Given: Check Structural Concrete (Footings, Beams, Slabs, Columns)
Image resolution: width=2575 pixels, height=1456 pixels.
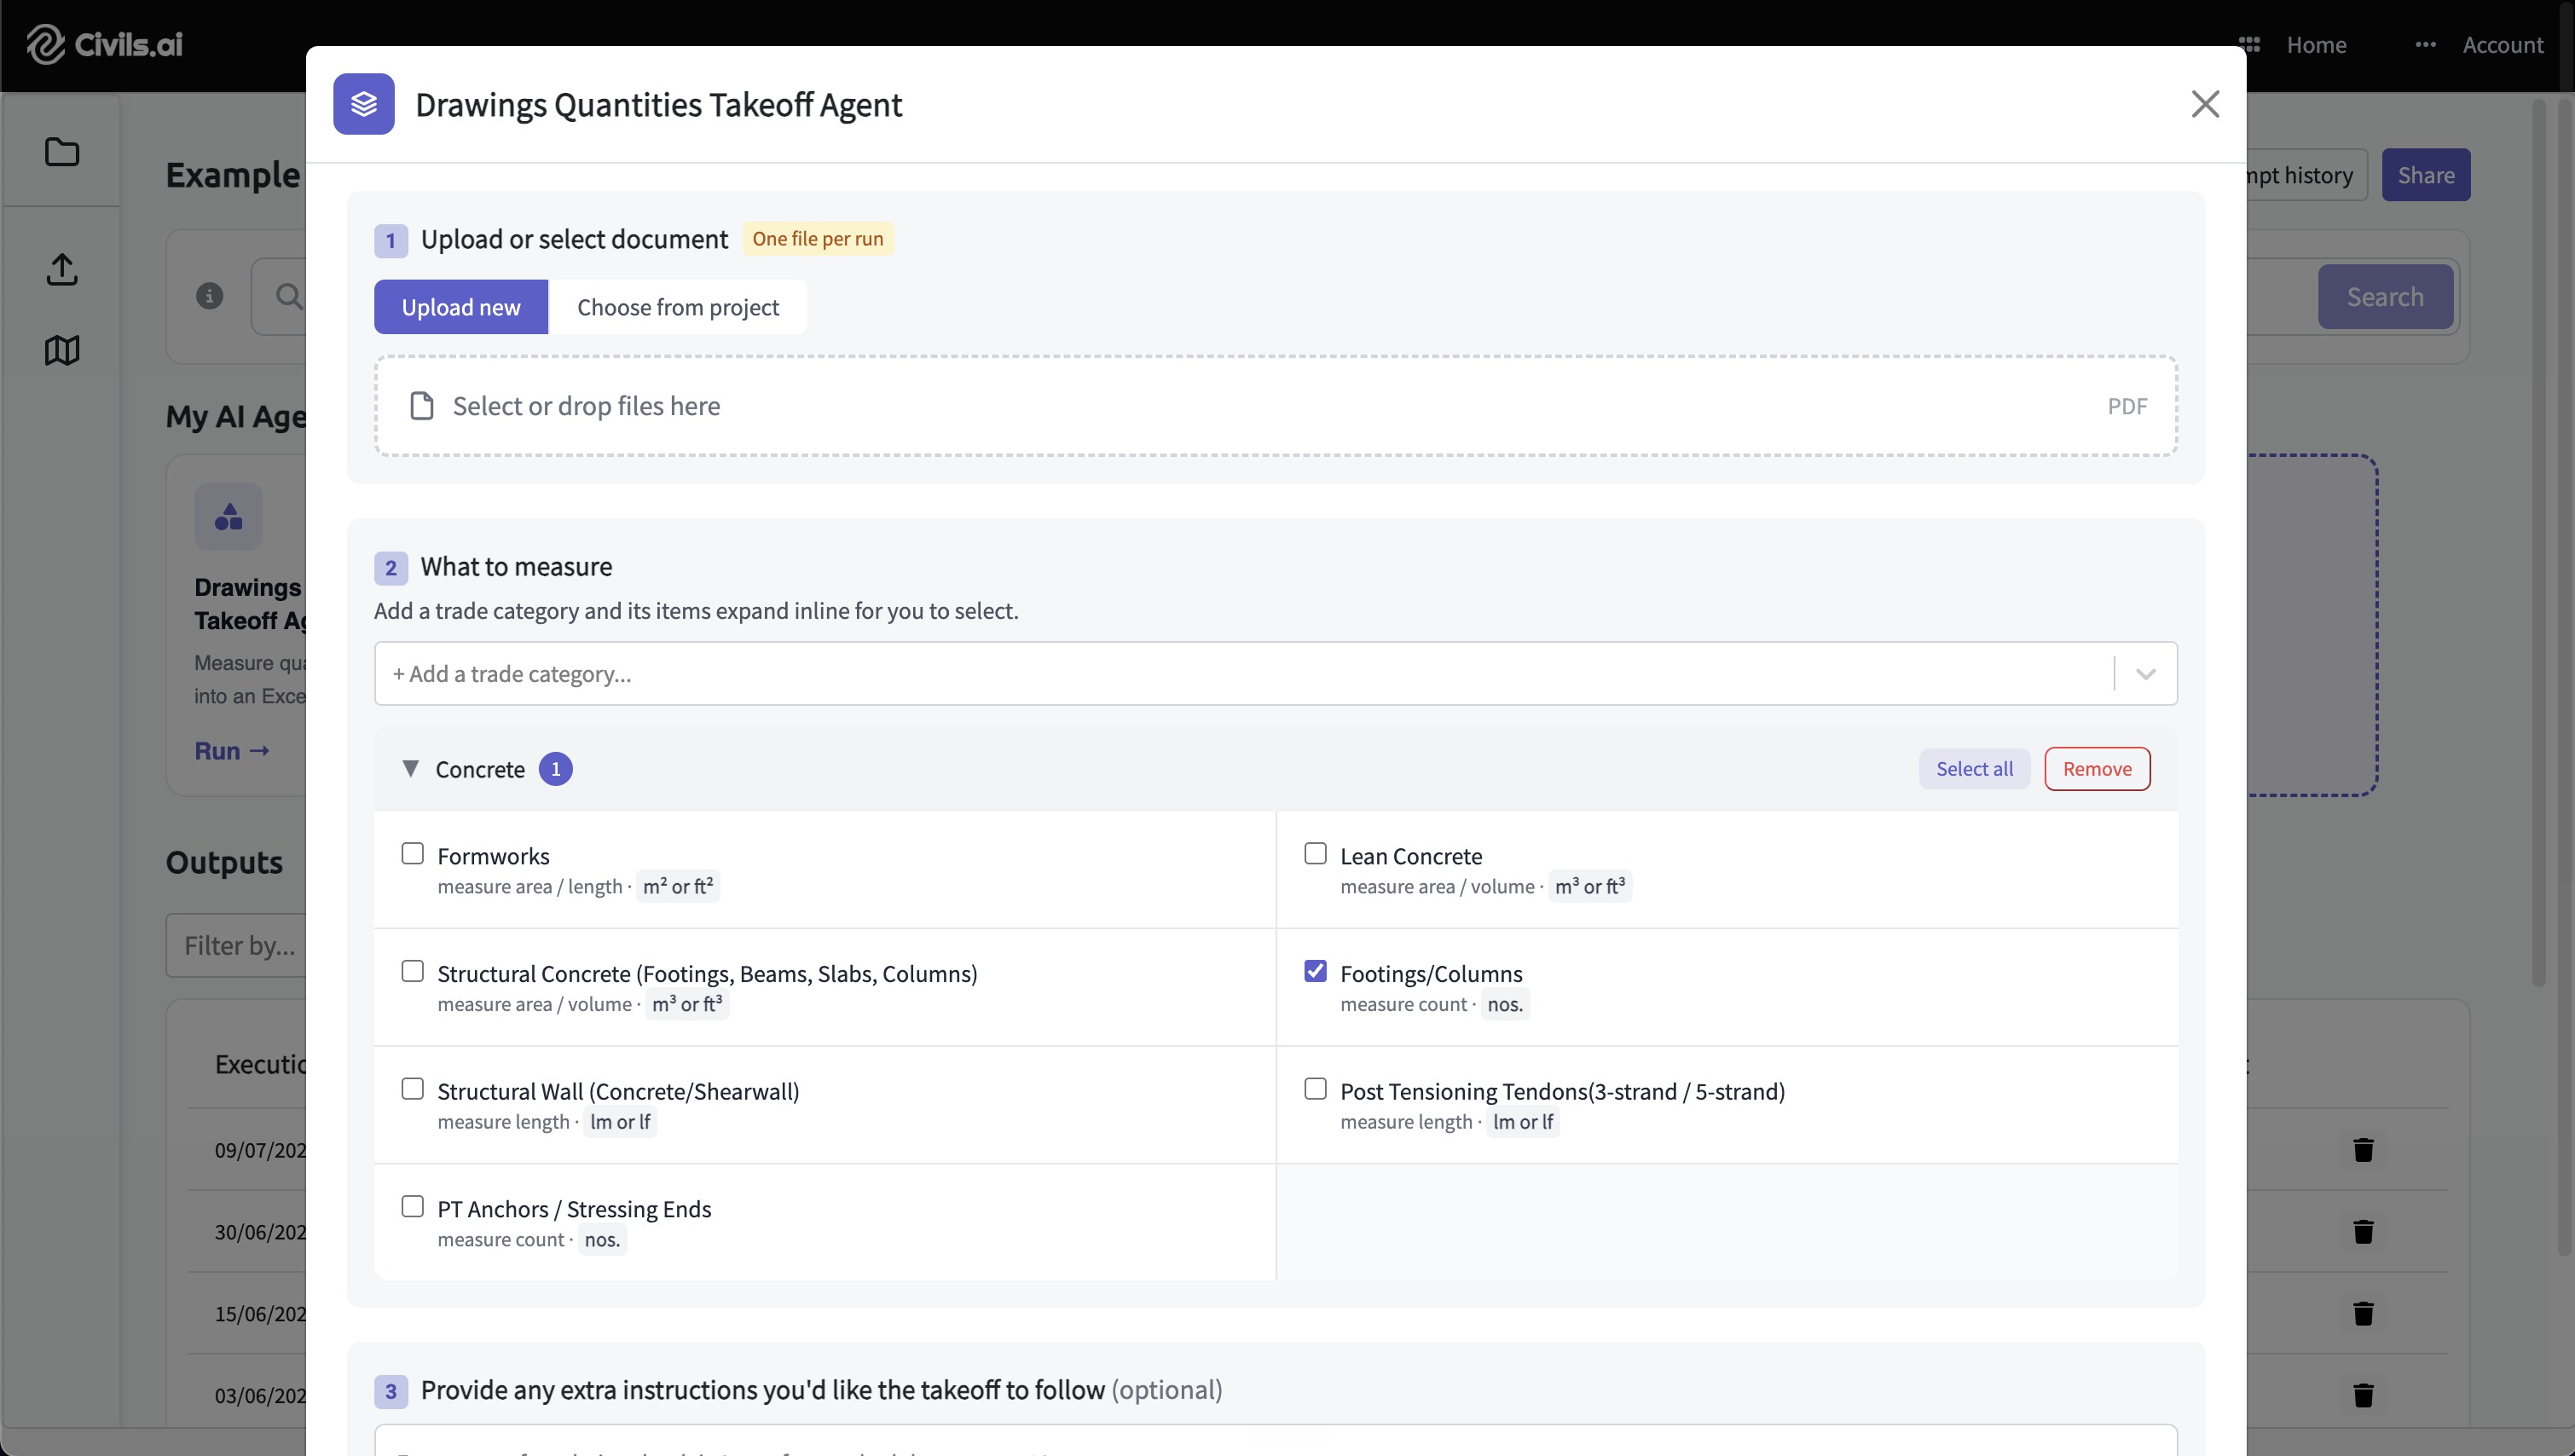Looking at the screenshot, I should click(x=412, y=971).
